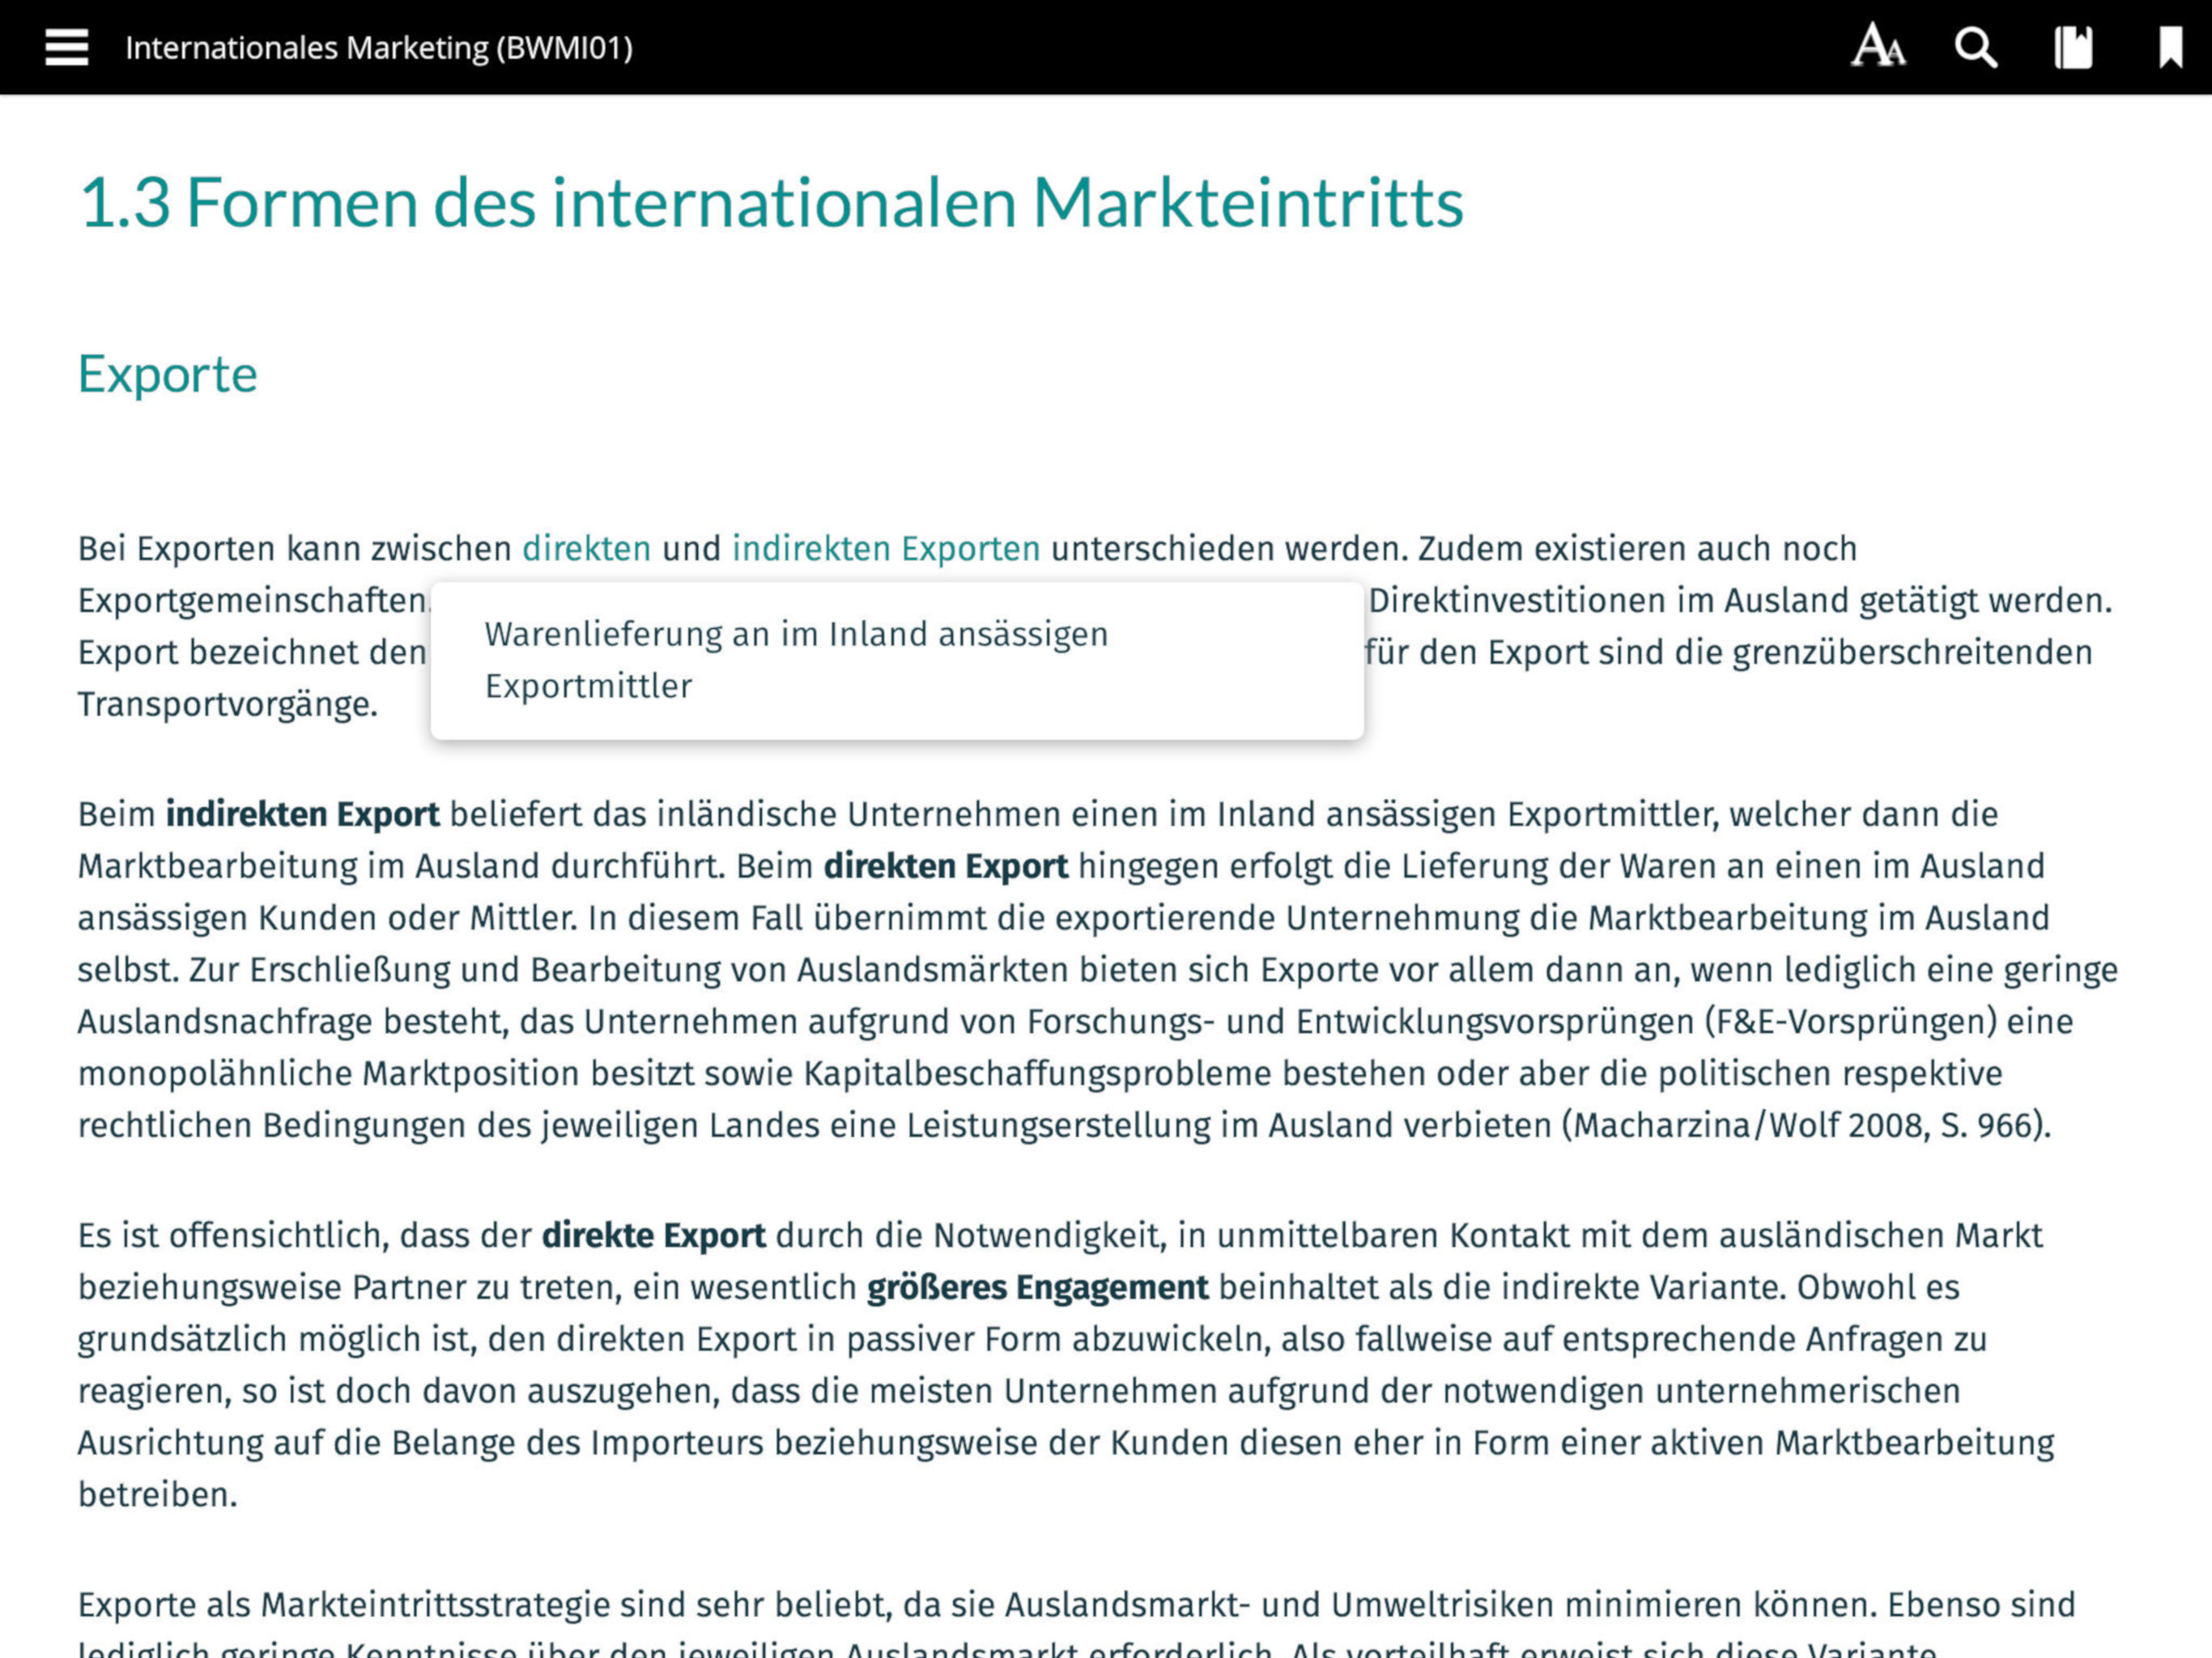Click the text '(F&E-Vorsprüngen)'
The height and width of the screenshot is (1658, 2212).
(x=1850, y=1022)
